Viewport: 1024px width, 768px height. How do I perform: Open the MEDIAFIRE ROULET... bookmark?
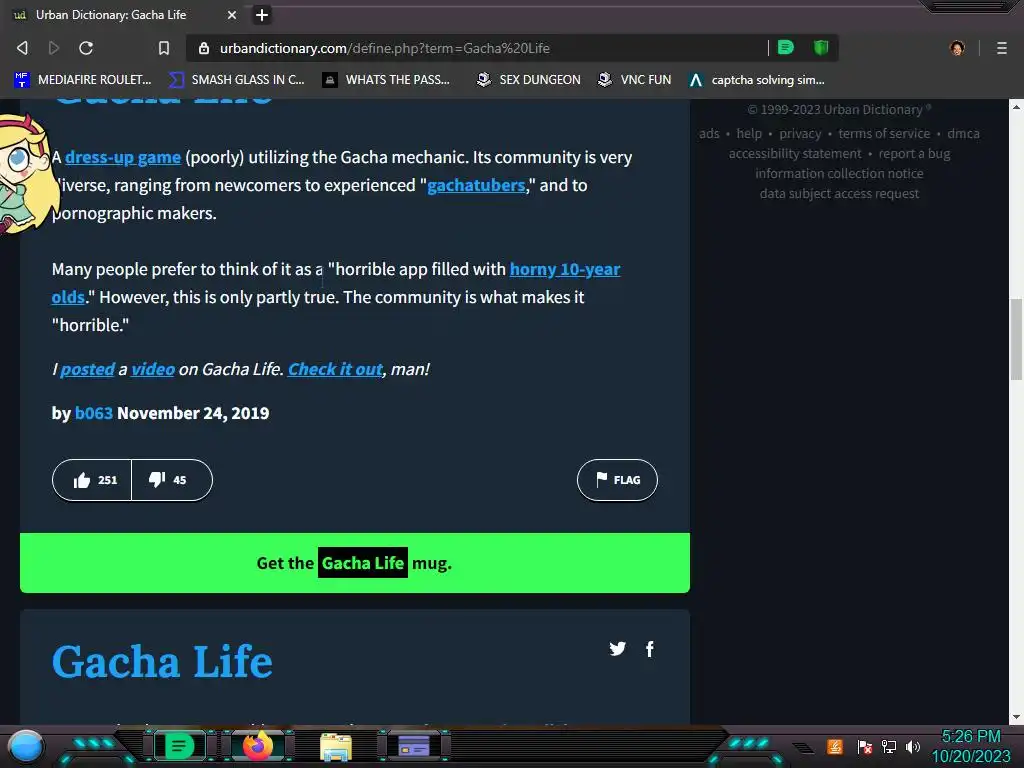pos(82,80)
